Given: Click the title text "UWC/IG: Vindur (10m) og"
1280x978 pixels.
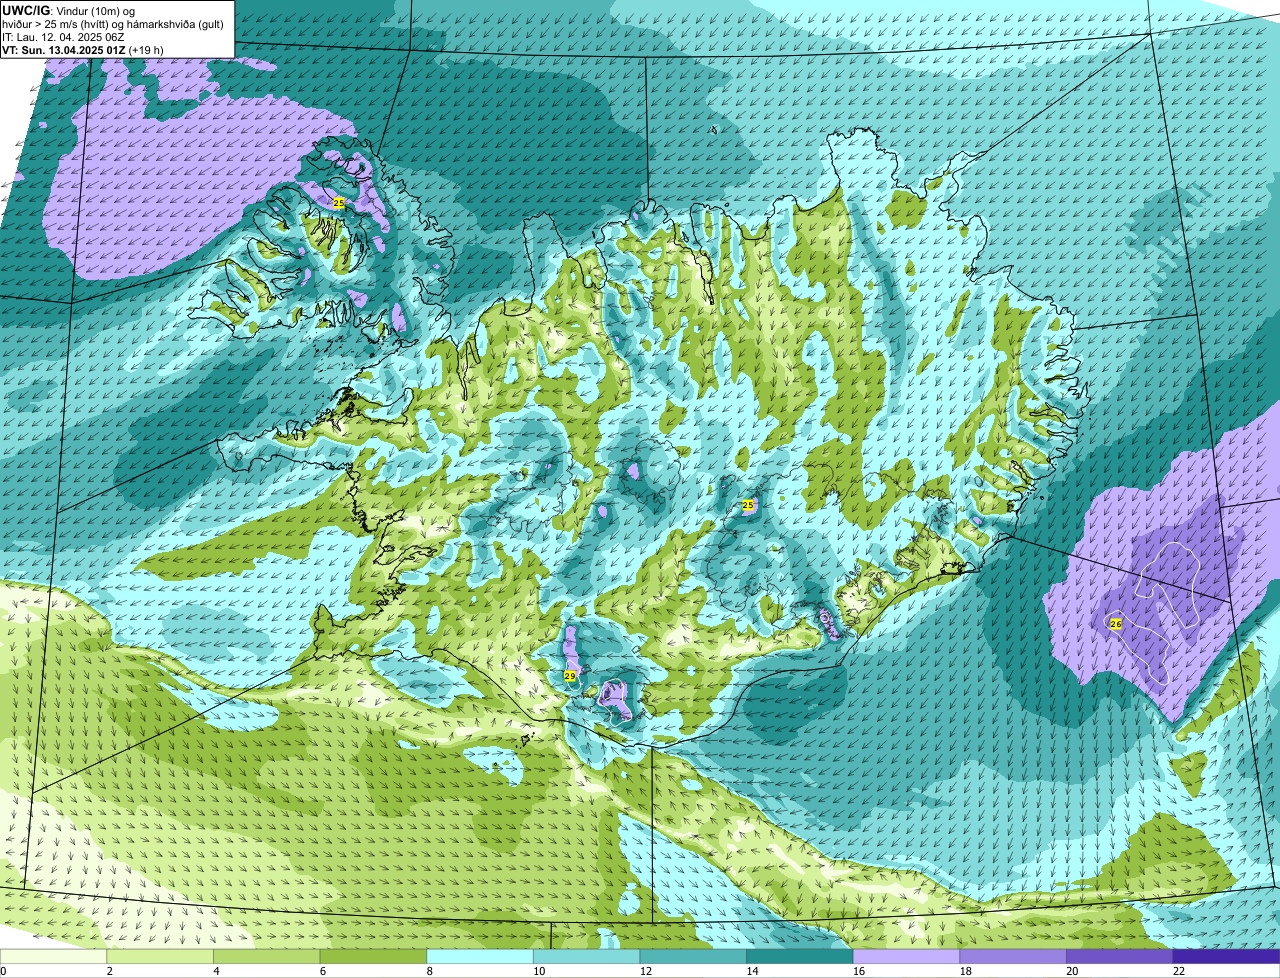Looking at the screenshot, I should pyautogui.click(x=68, y=10).
